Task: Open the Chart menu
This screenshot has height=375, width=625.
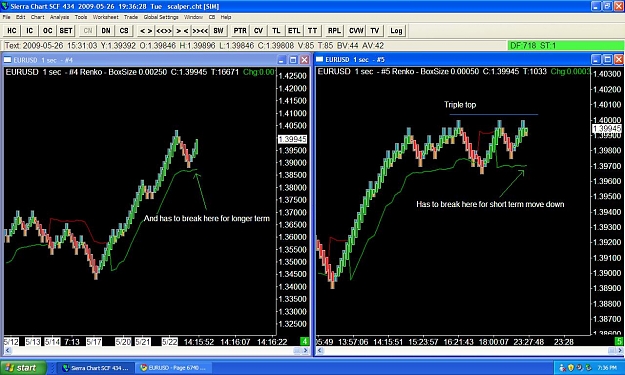Action: click(x=37, y=17)
